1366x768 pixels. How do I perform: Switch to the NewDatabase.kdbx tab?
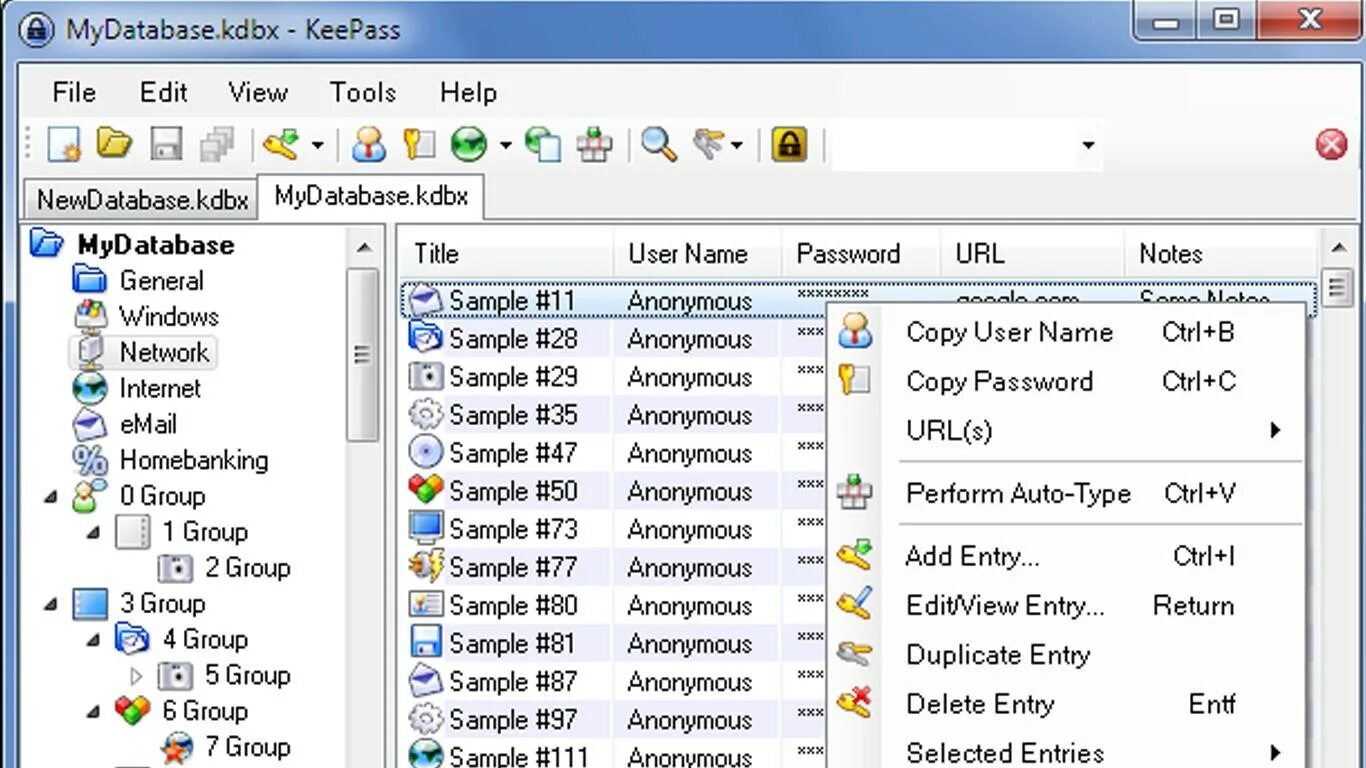tap(141, 200)
